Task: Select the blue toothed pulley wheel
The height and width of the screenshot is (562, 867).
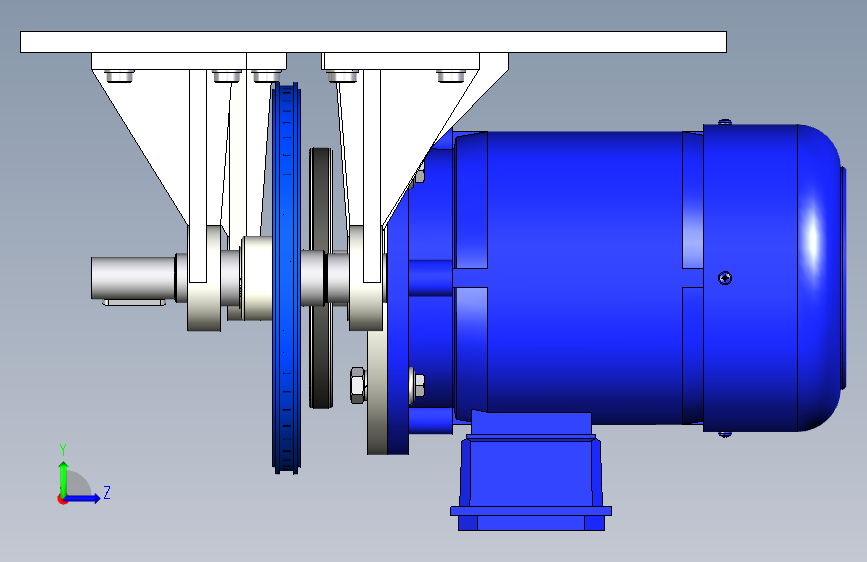Action: pyautogui.click(x=286, y=278)
